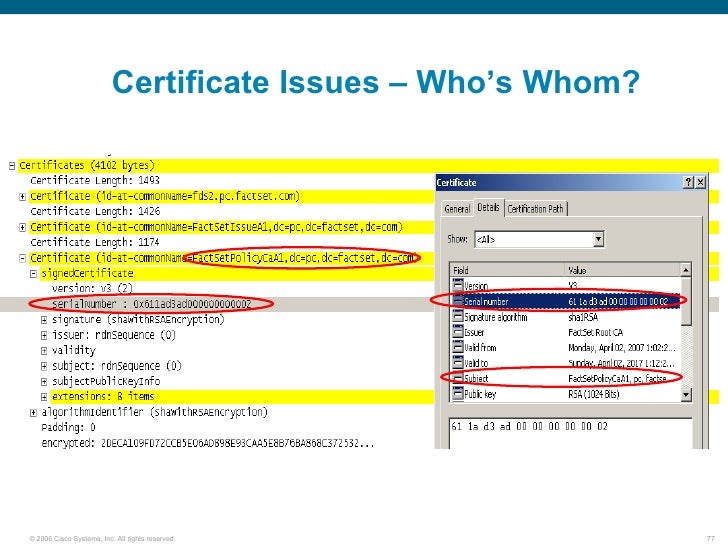Viewport: 728px width, 546px height.
Task: Expand extensions: 8 items node
Action: tap(44, 397)
